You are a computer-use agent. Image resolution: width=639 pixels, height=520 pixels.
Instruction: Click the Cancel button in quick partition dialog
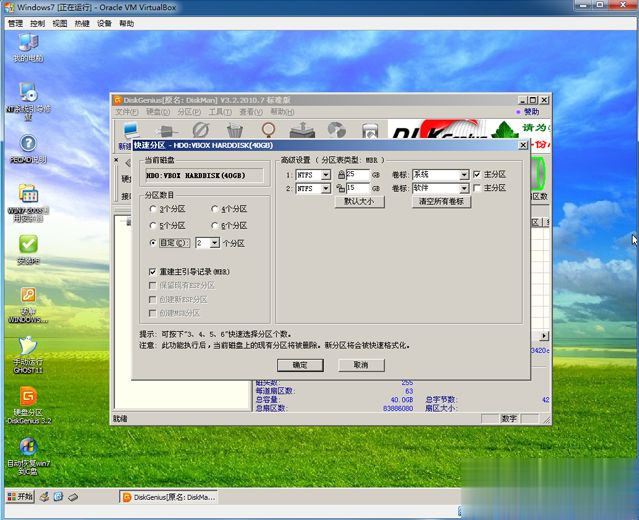[361, 365]
